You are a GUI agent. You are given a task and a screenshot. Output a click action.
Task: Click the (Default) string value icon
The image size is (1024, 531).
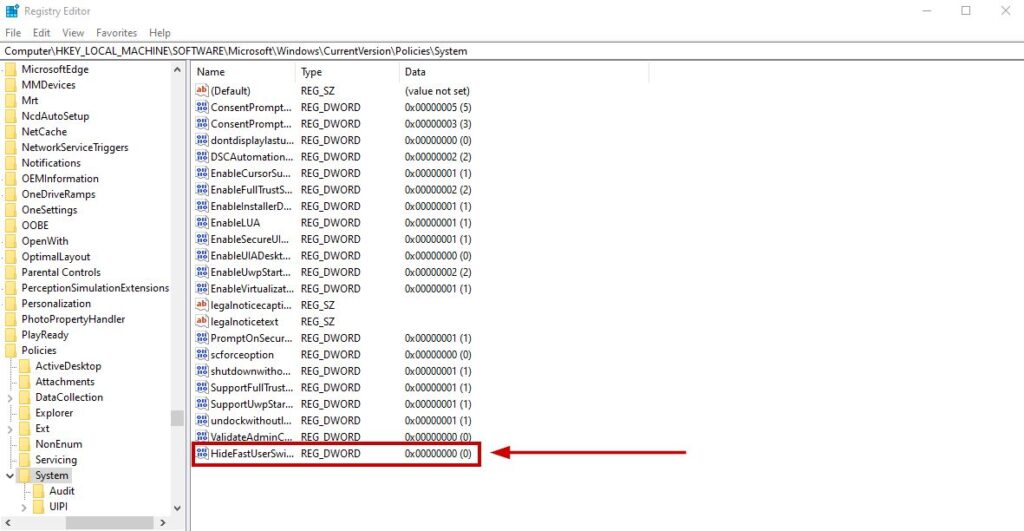[x=202, y=90]
